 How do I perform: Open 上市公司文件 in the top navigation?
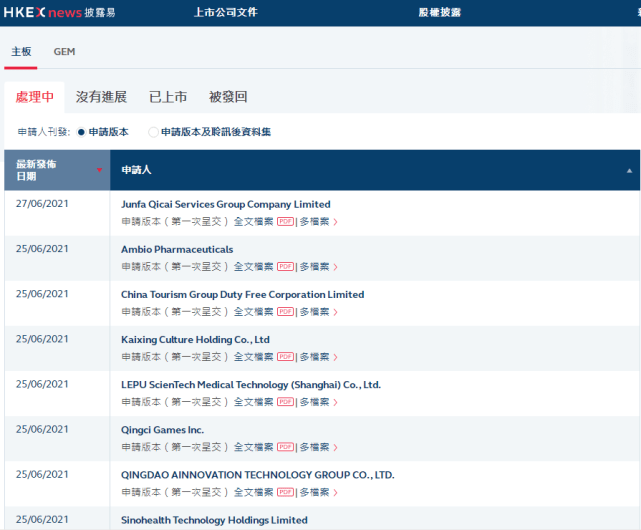click(225, 13)
